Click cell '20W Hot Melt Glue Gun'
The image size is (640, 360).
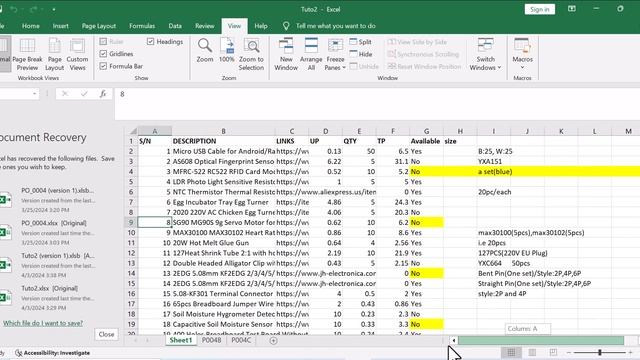[223, 243]
